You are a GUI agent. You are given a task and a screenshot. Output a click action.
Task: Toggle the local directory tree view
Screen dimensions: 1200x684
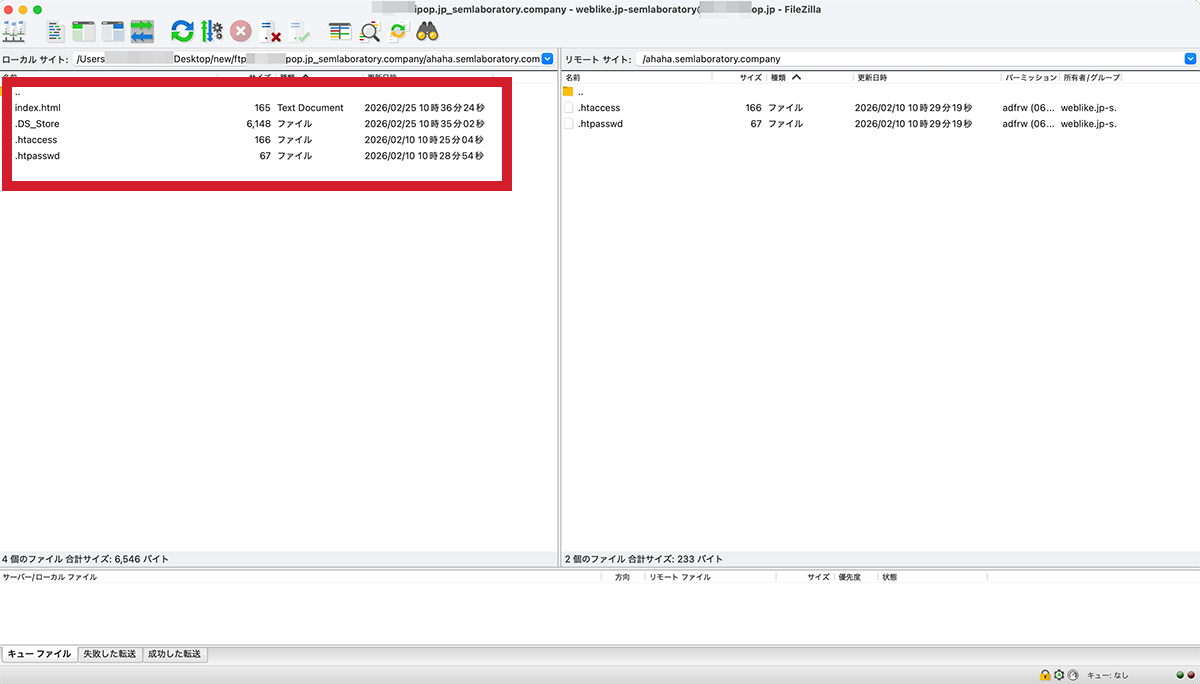pos(84,31)
